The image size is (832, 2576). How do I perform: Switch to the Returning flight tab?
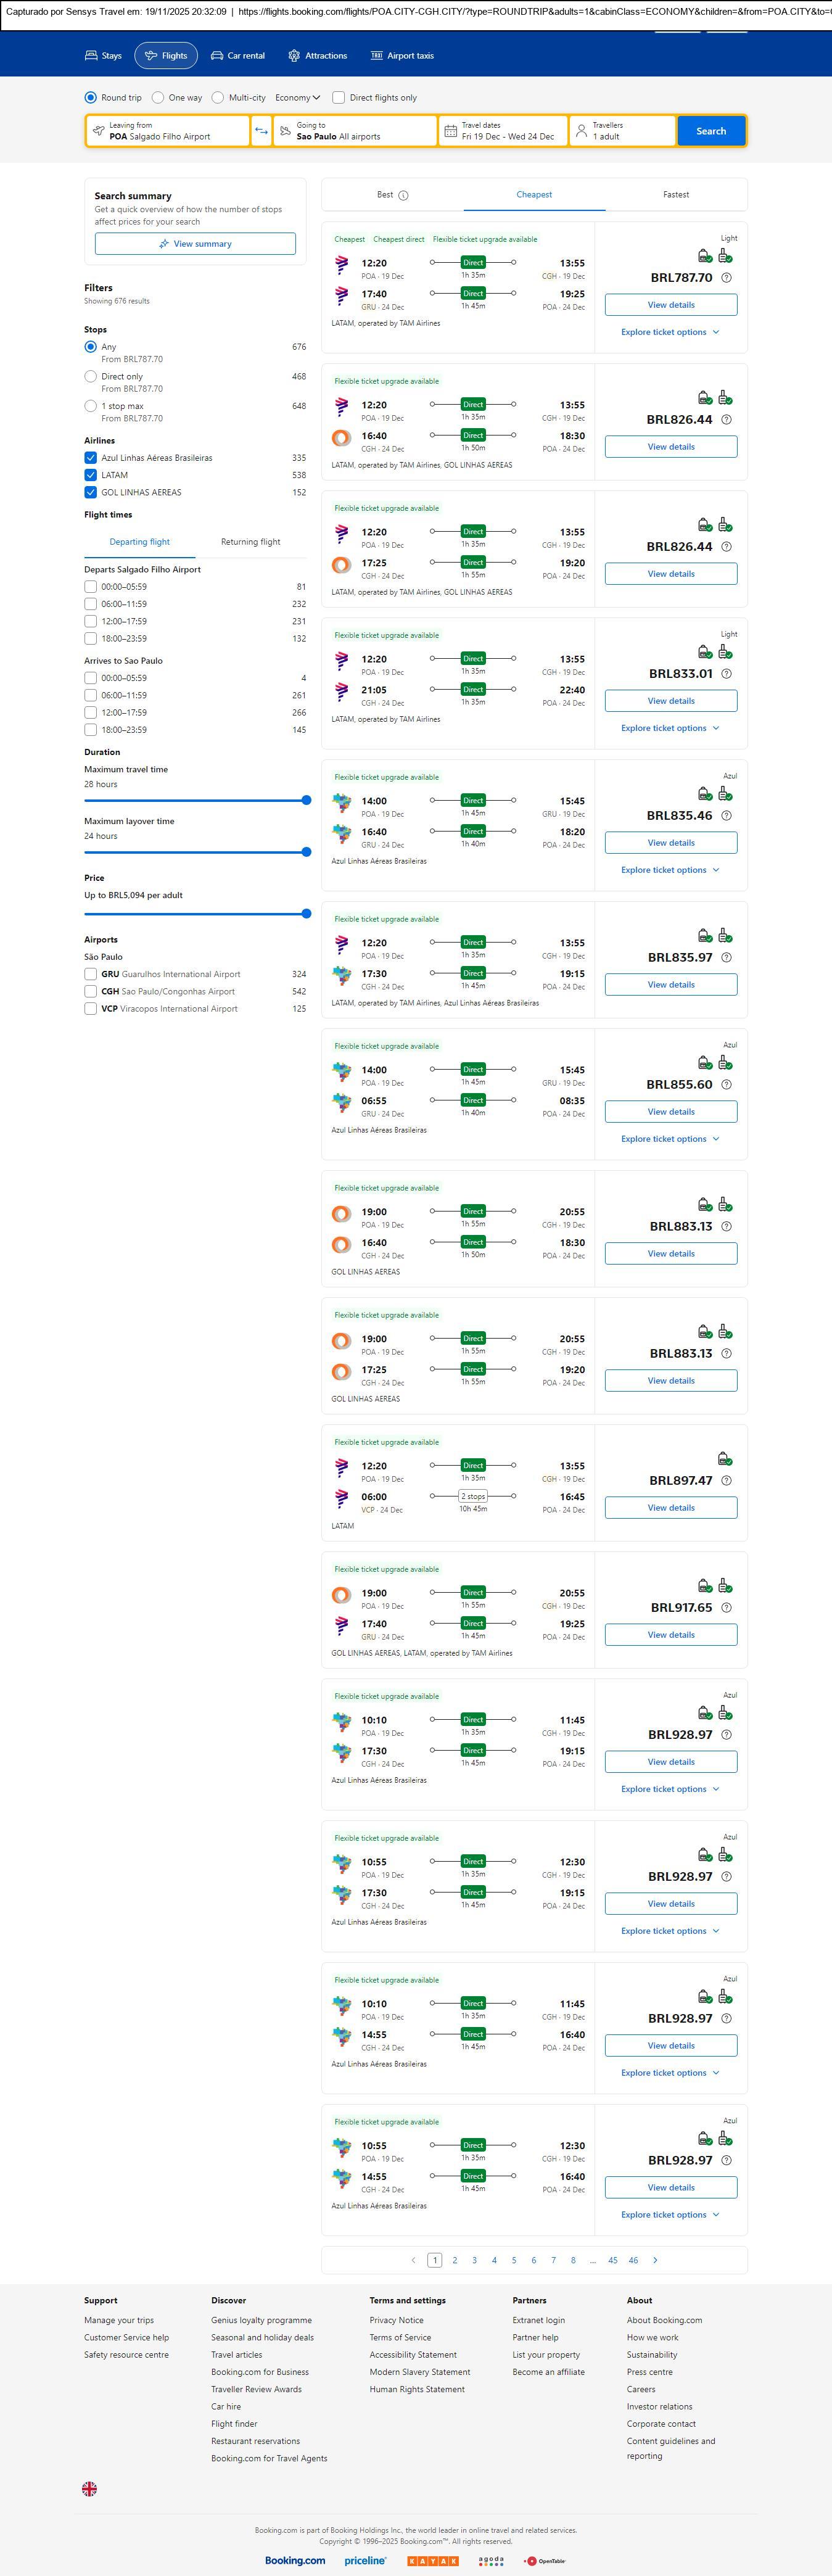[x=250, y=542]
